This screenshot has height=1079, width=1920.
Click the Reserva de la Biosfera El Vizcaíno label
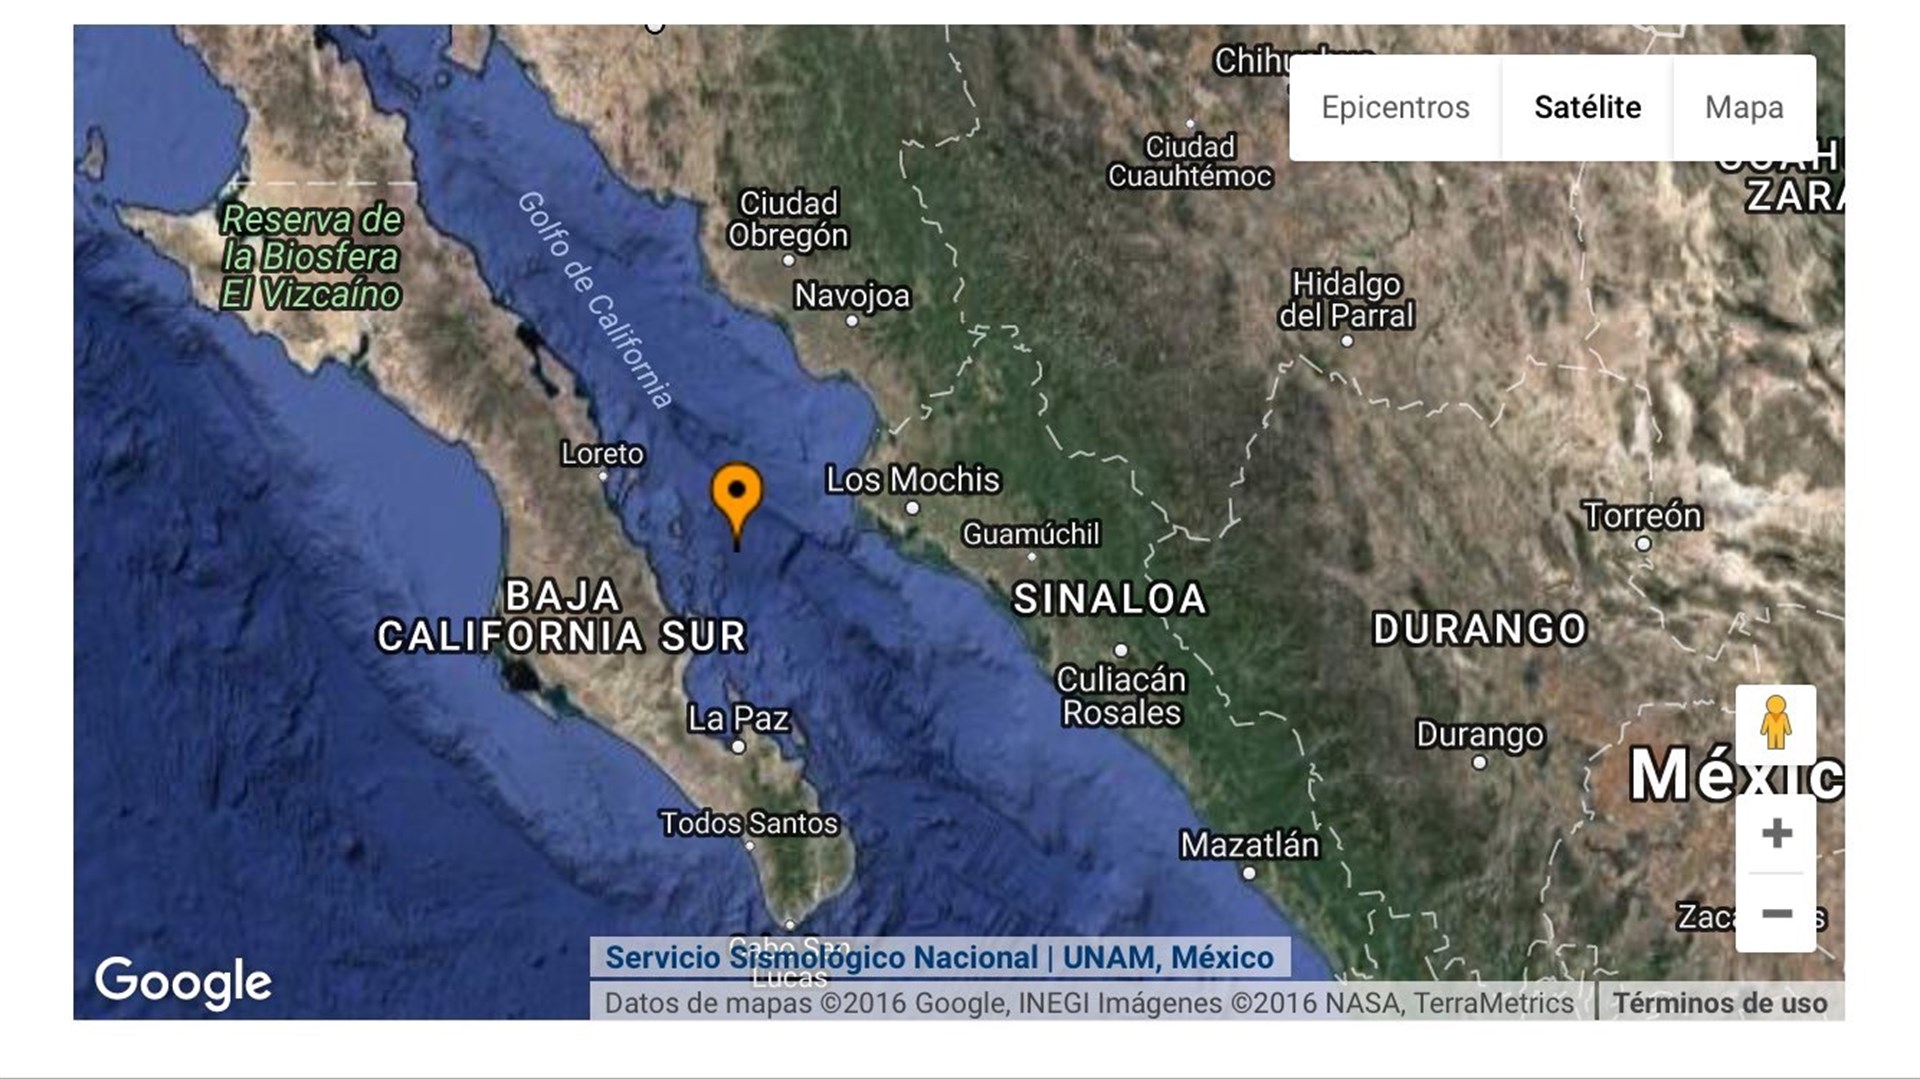tap(311, 257)
